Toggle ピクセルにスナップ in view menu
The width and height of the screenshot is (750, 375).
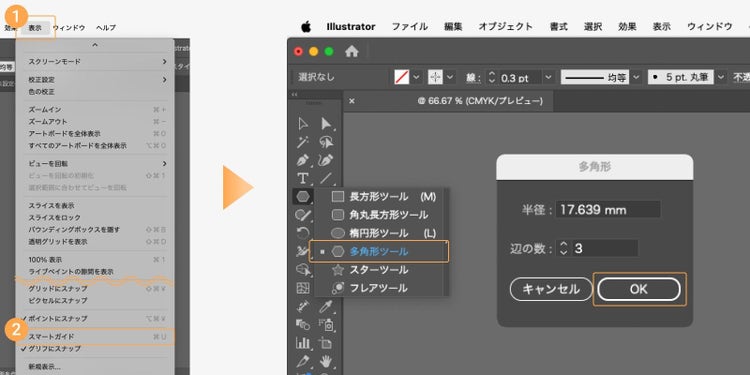(95, 301)
